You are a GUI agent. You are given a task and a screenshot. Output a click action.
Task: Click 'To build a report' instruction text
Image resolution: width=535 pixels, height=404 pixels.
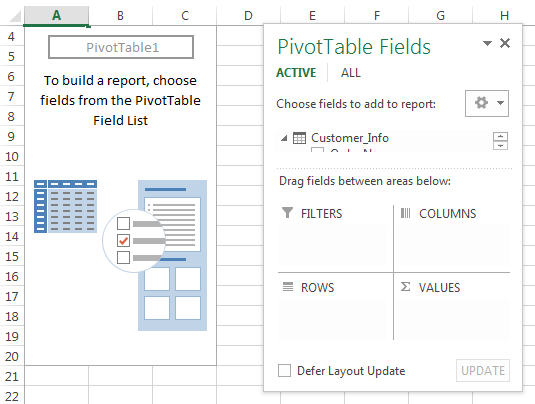click(120, 100)
